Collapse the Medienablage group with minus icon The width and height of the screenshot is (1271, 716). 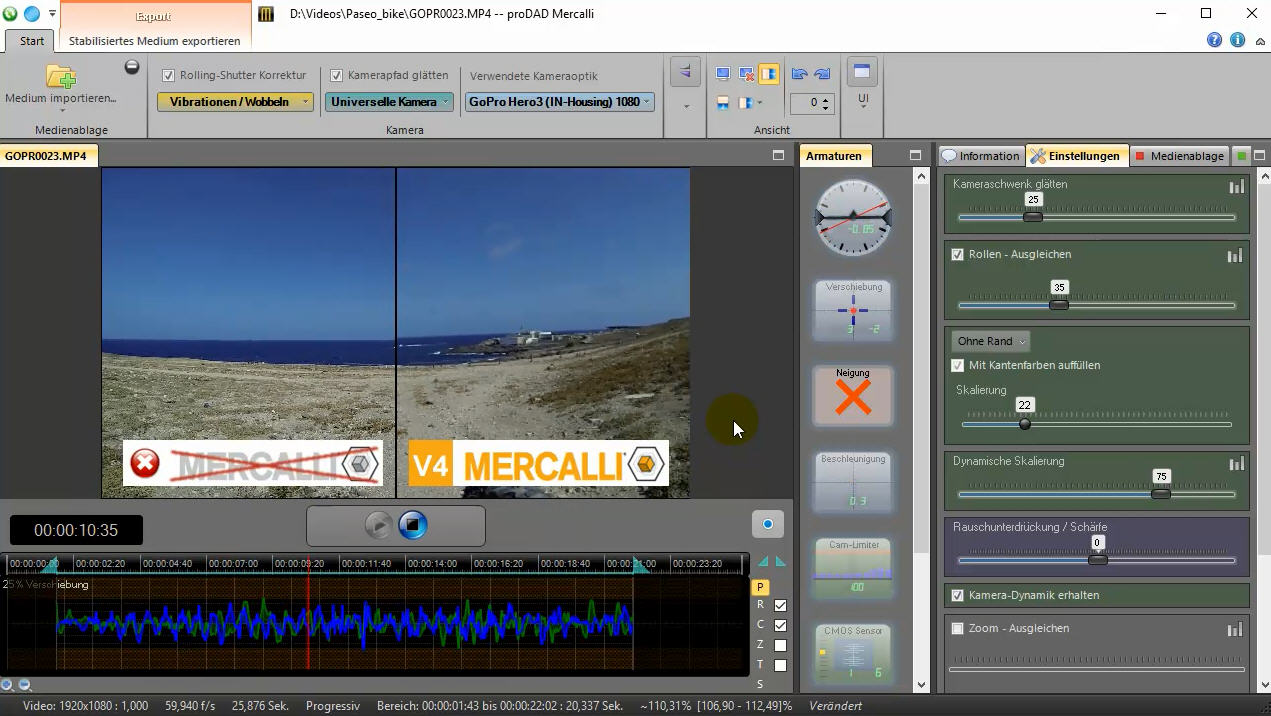[x=132, y=67]
